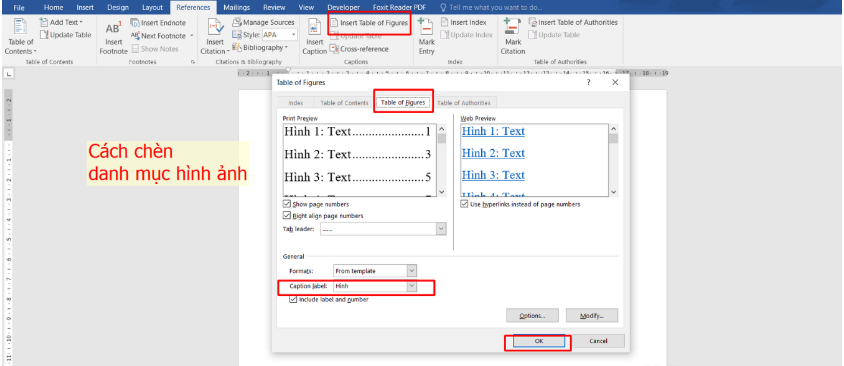Select the Table of Figures dialog tab

pos(403,102)
